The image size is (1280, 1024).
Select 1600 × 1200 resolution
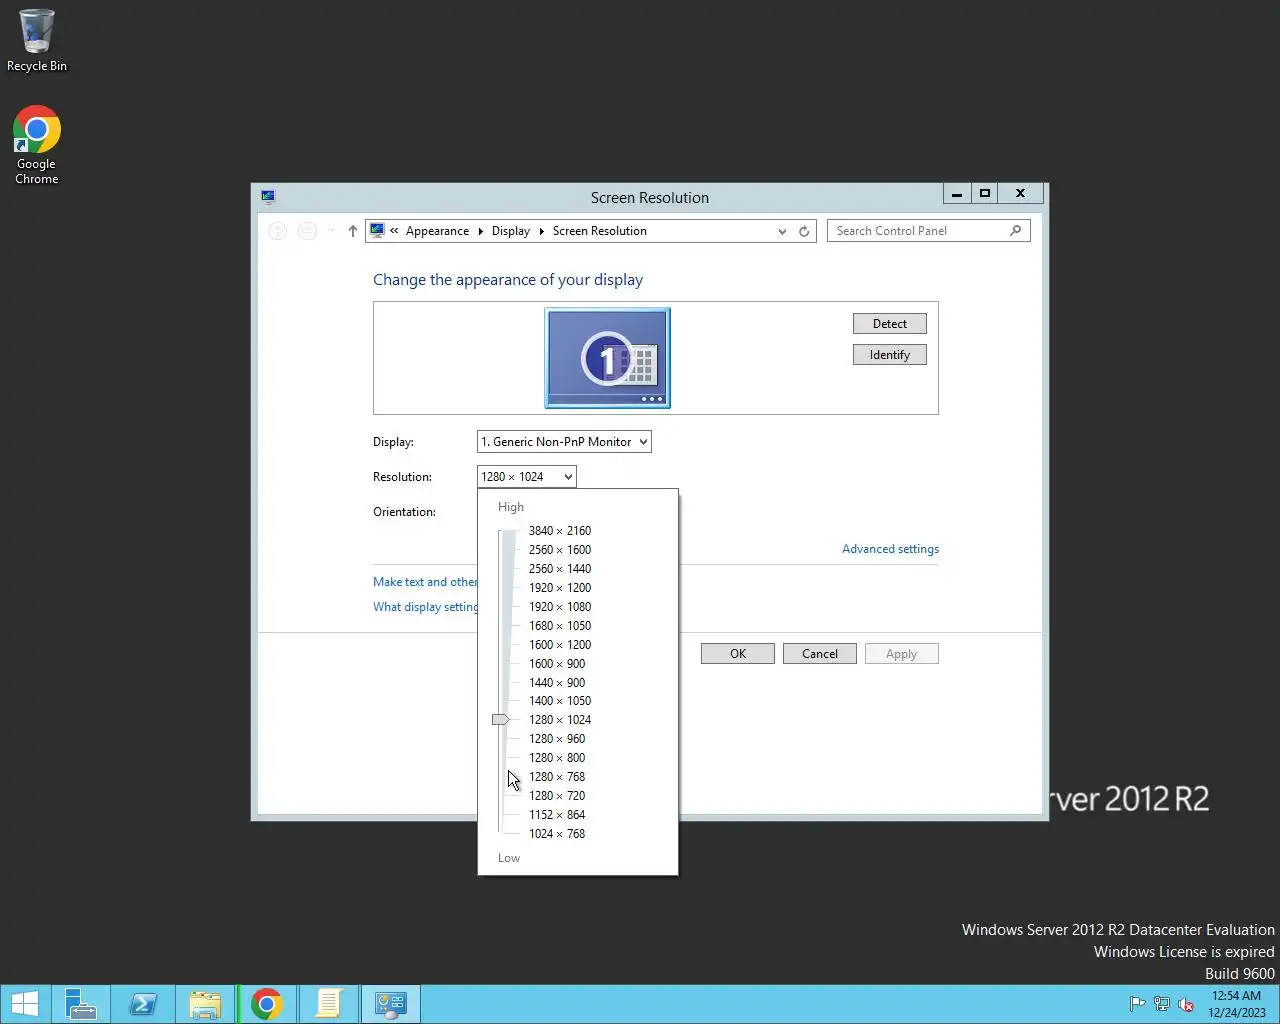[x=560, y=645]
